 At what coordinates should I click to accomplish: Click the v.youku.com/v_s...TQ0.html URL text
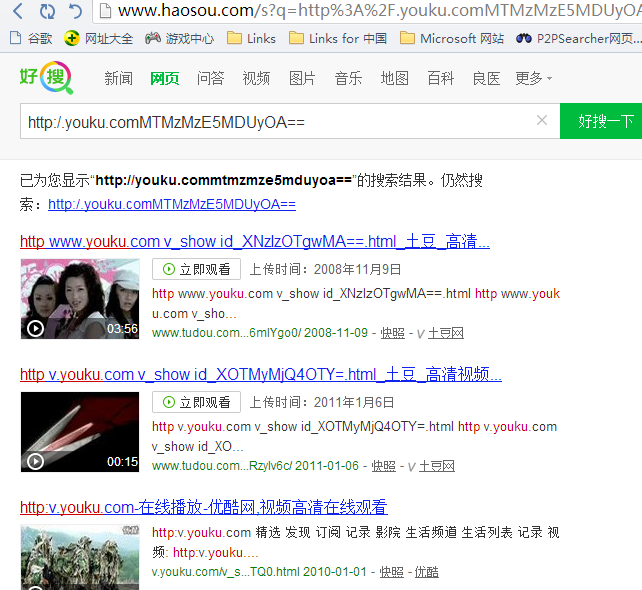225,572
